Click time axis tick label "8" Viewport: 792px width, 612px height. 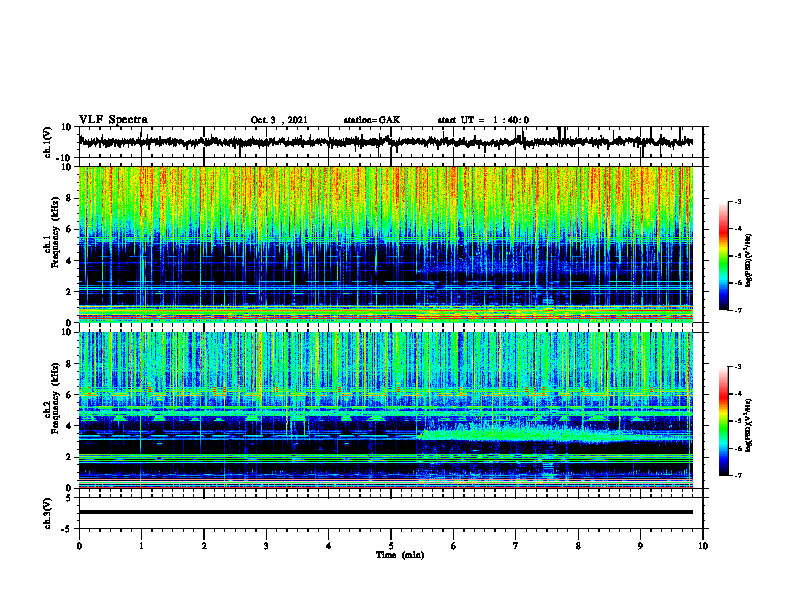(x=578, y=546)
